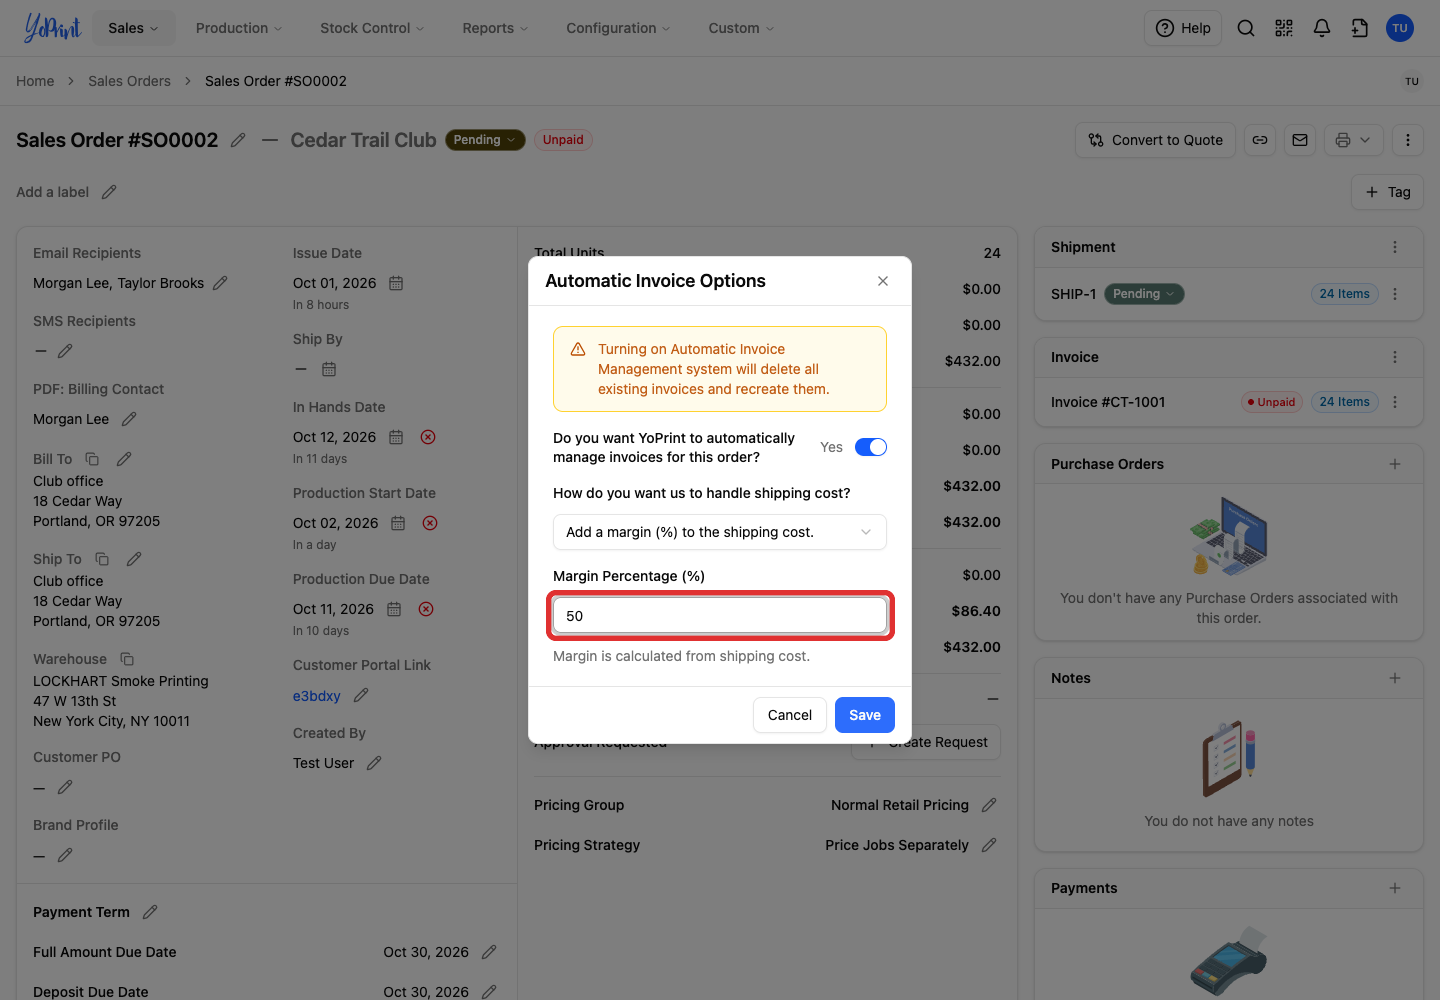
Task: Open the Issue Date calendar icon
Action: click(x=396, y=283)
